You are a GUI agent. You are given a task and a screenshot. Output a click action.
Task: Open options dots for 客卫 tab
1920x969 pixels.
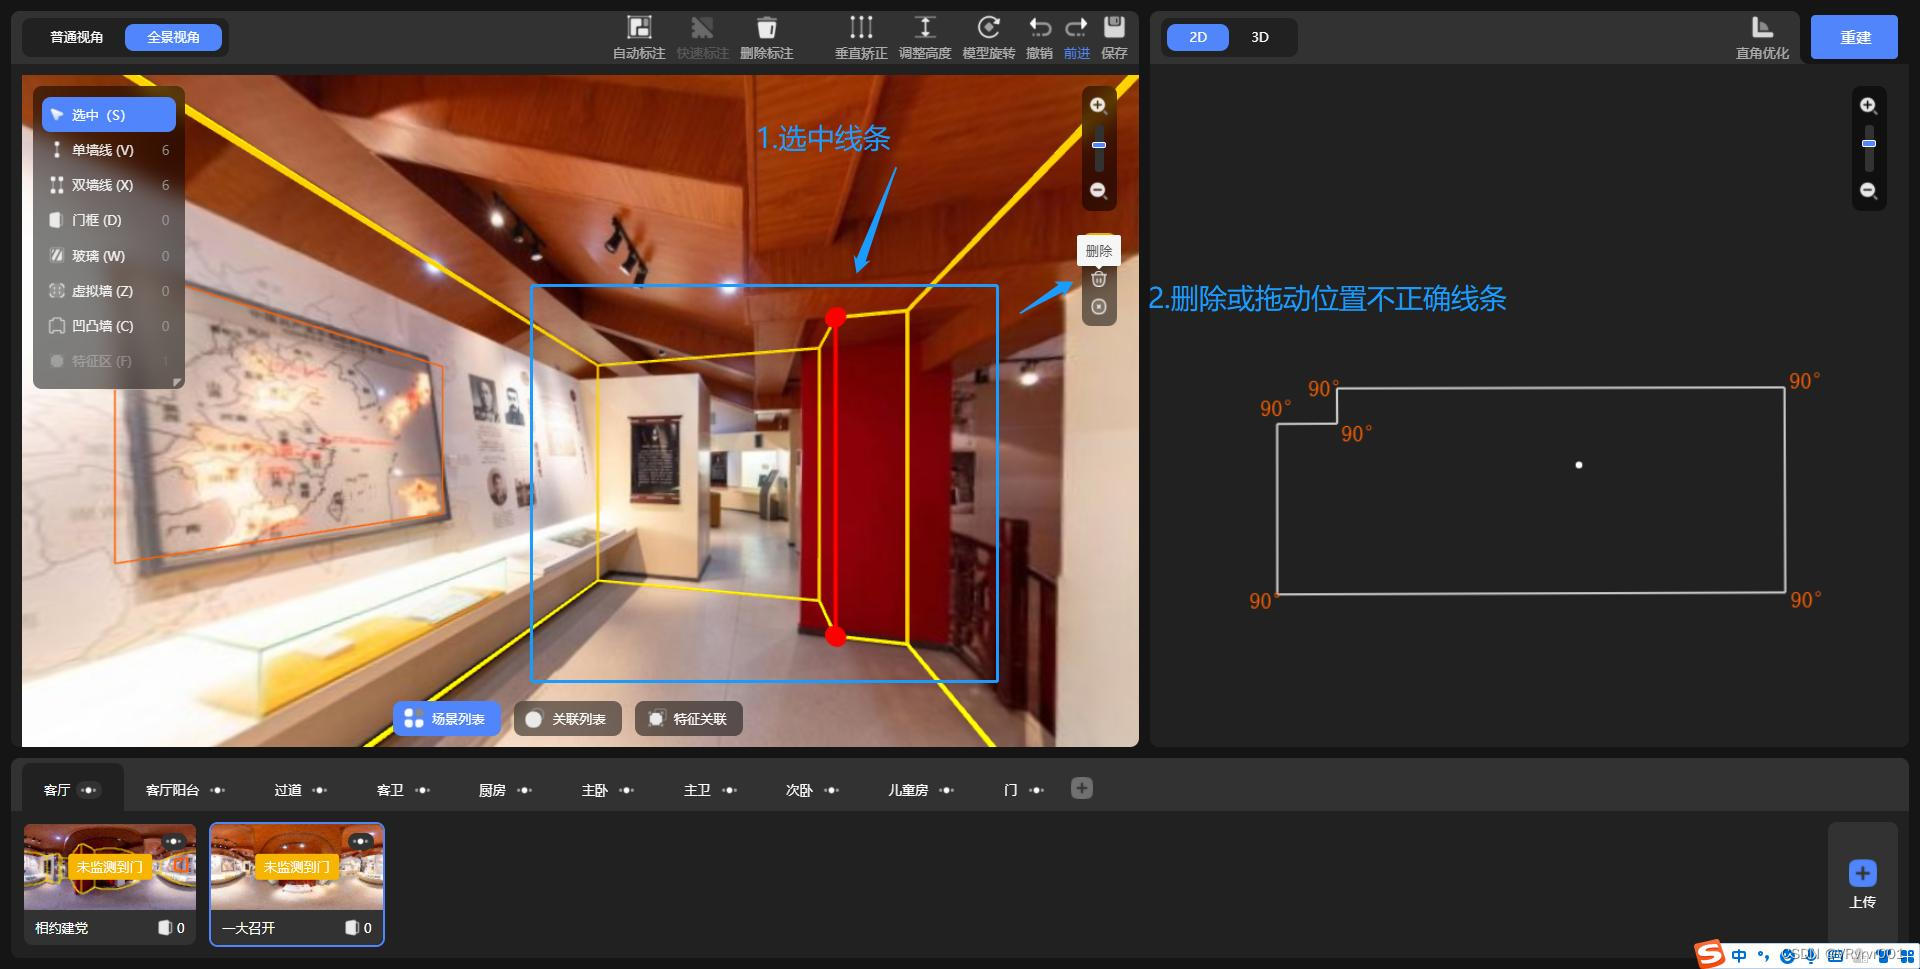pos(422,790)
